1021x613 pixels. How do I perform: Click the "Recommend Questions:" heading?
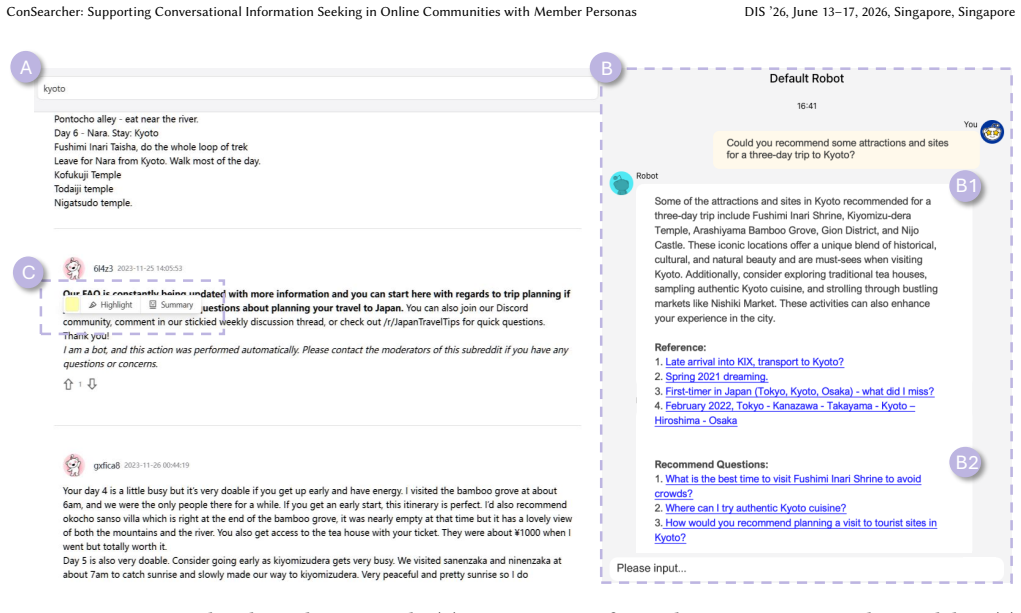711,464
